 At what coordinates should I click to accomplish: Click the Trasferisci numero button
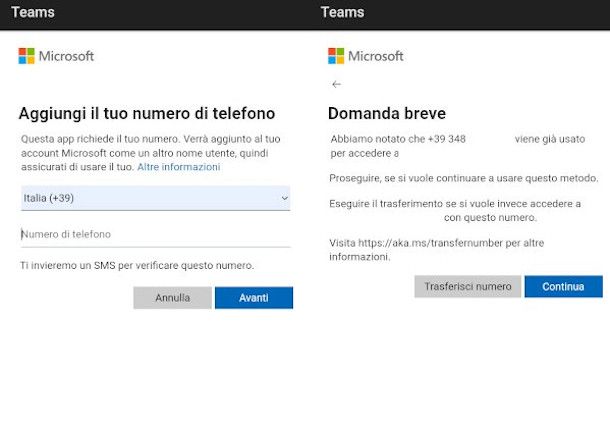click(468, 286)
